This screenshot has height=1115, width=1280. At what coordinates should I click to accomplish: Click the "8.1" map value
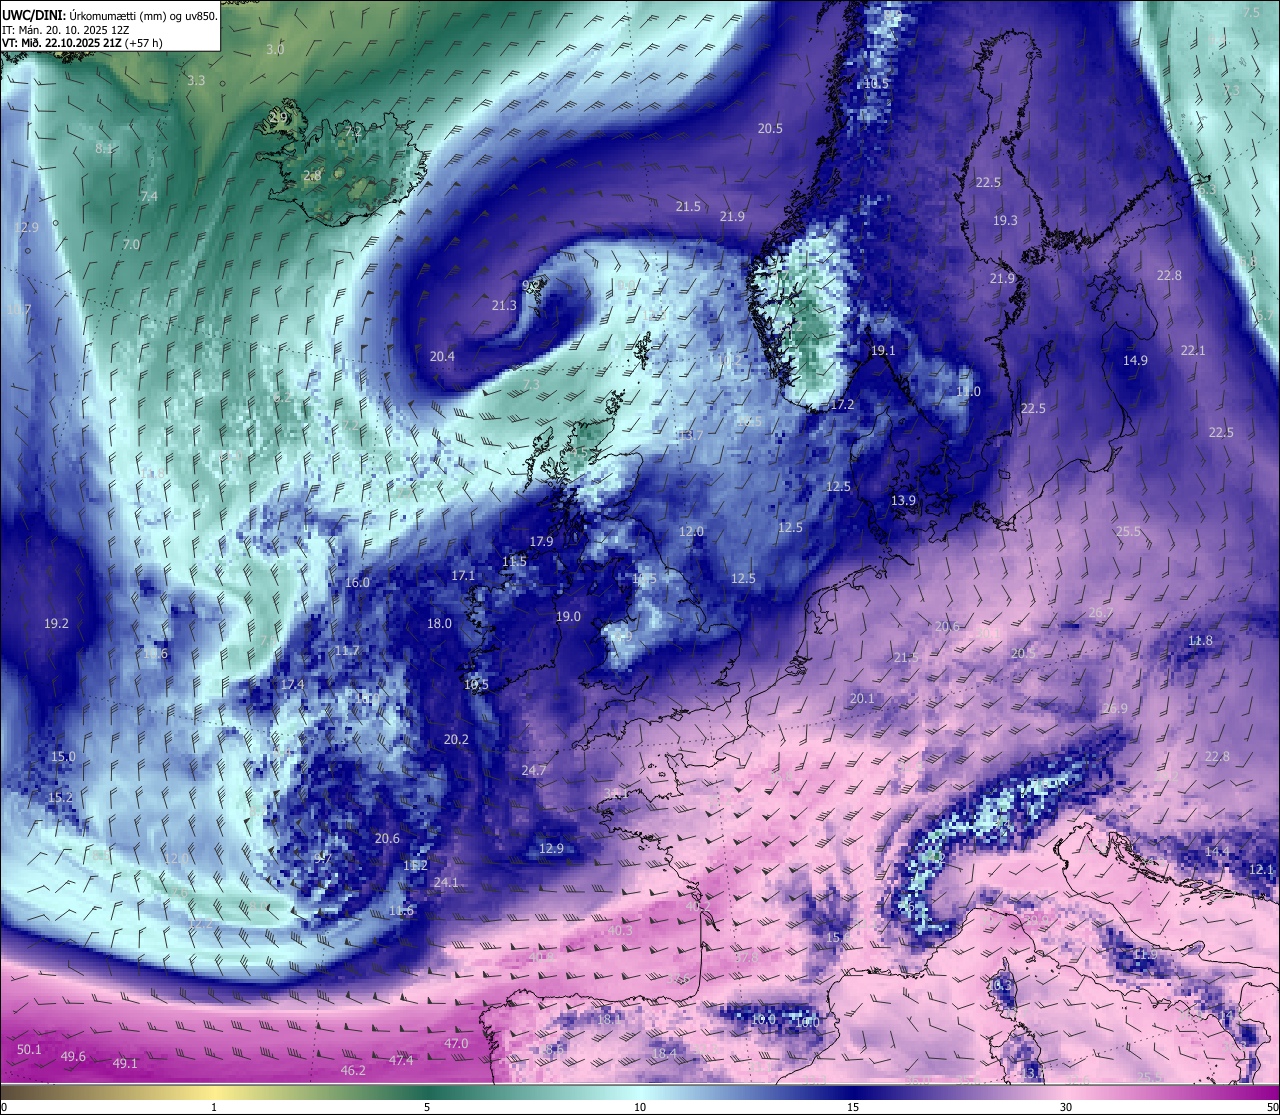(104, 148)
